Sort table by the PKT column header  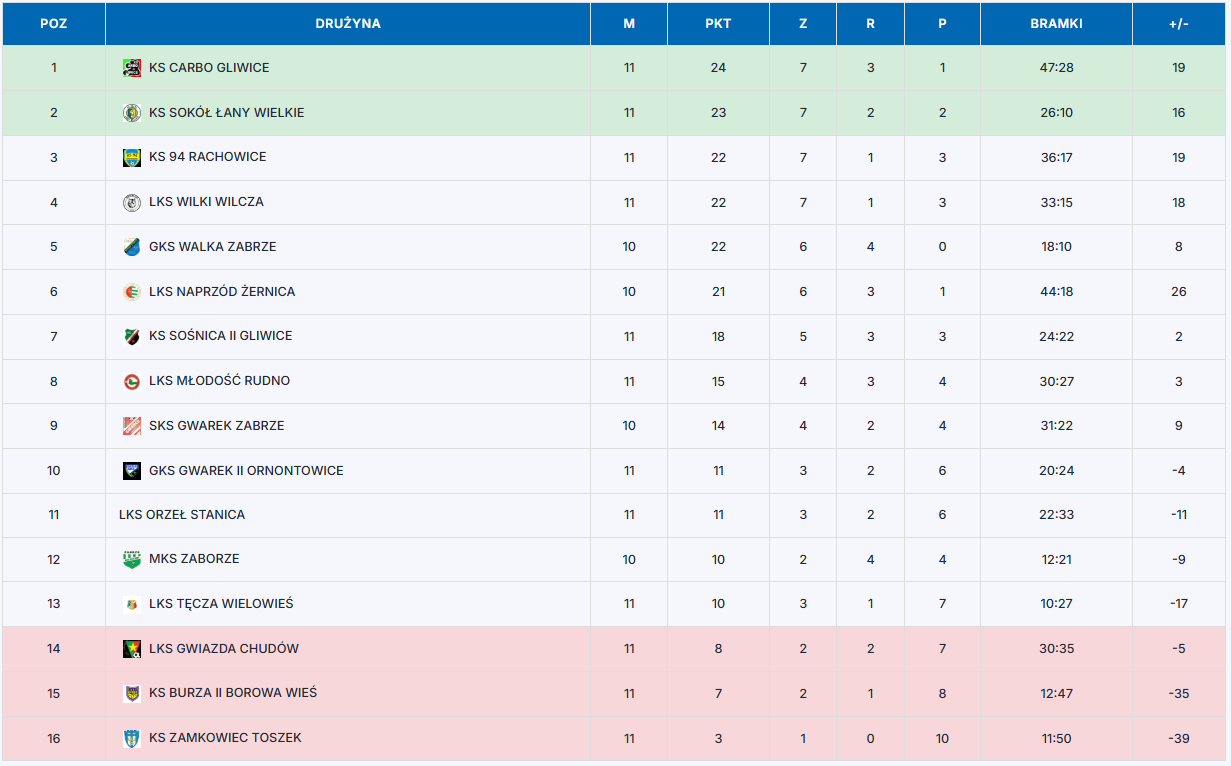[x=718, y=24]
